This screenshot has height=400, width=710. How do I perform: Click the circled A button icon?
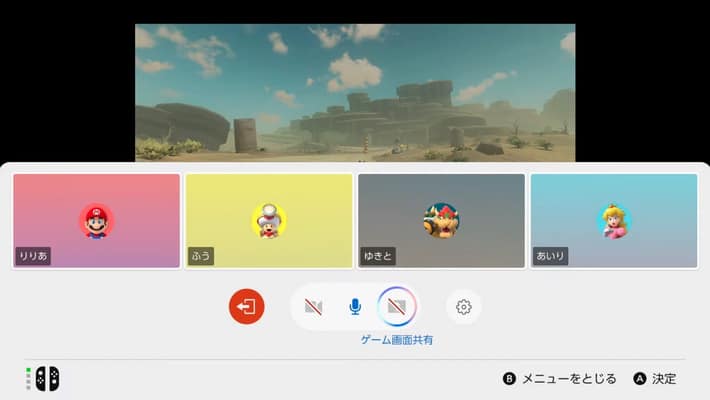[x=640, y=379]
